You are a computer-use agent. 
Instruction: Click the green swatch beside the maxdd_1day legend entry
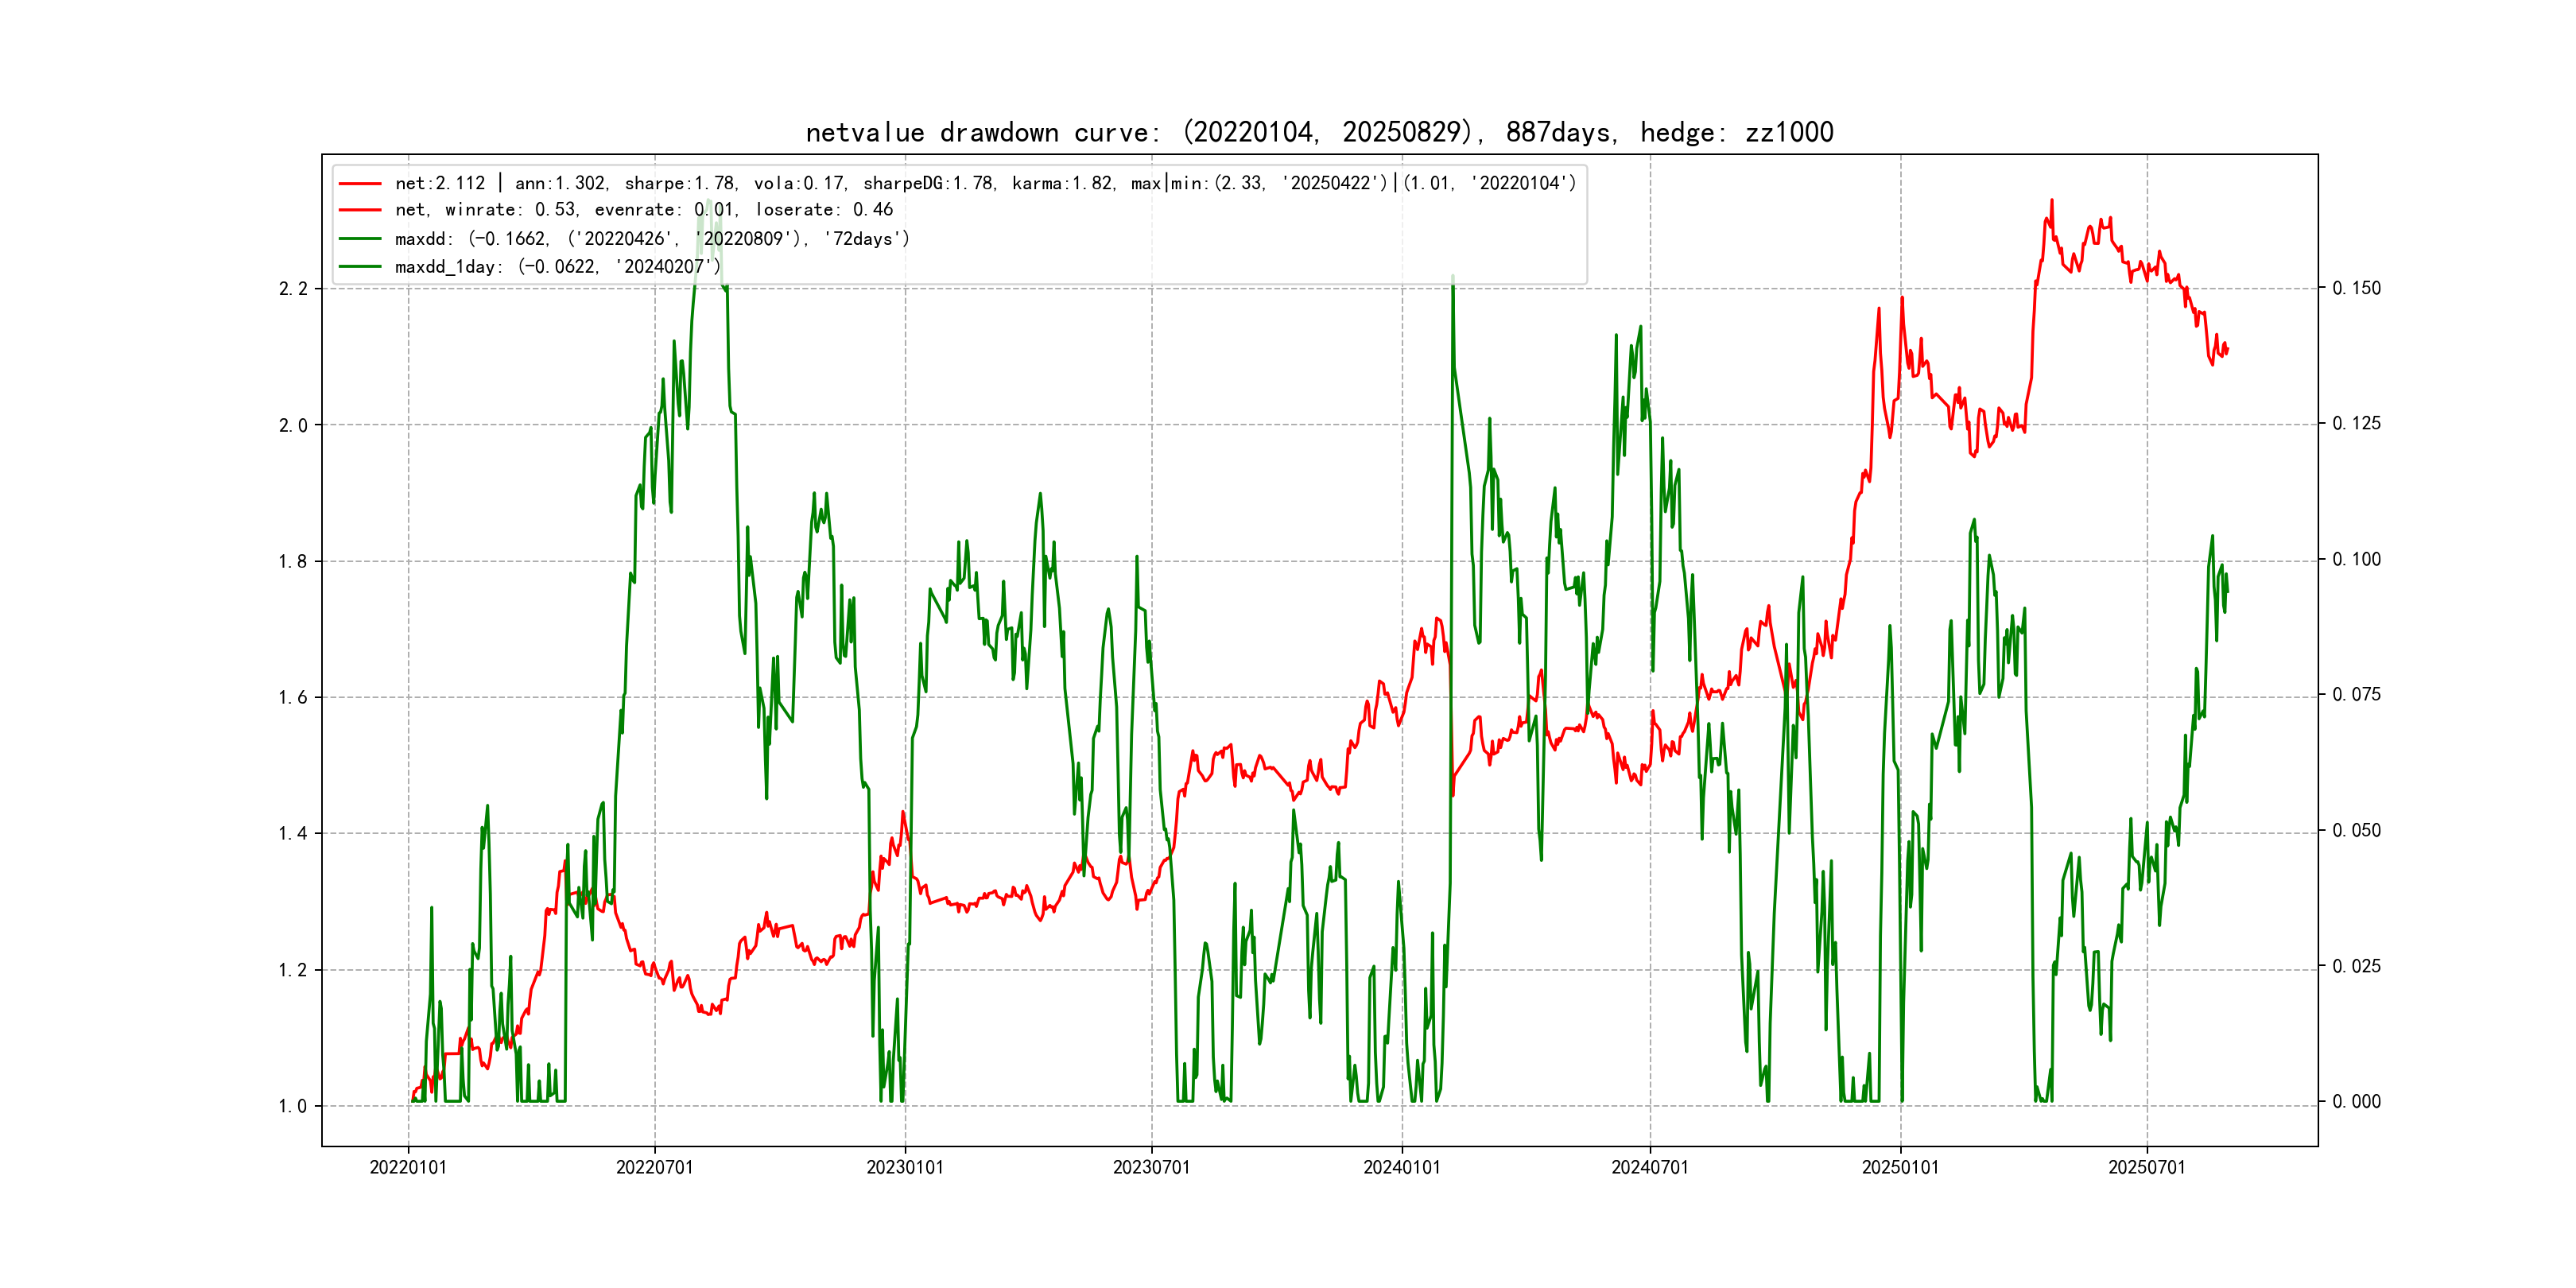pyautogui.click(x=360, y=267)
